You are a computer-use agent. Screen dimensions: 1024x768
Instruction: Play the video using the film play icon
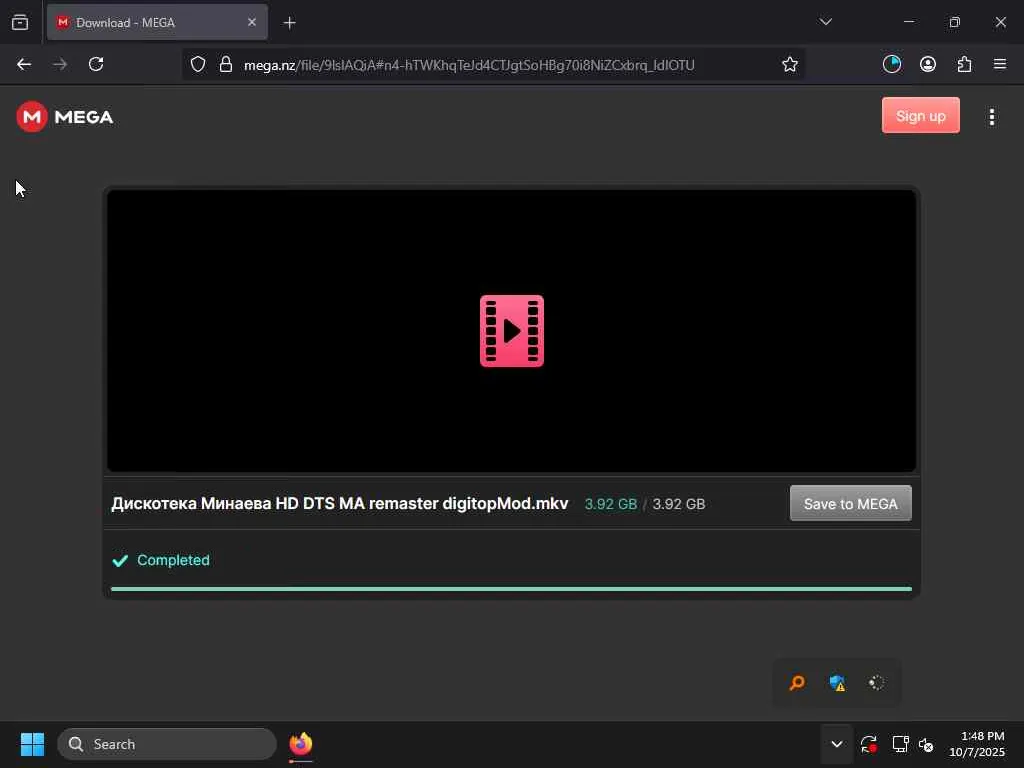(511, 331)
